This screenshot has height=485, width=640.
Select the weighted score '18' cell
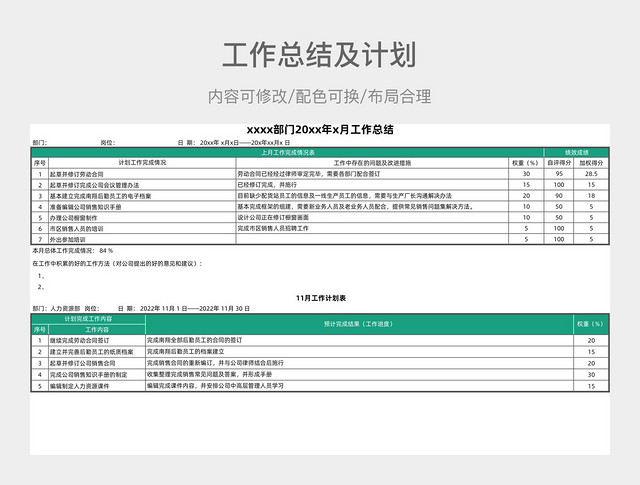591,196
